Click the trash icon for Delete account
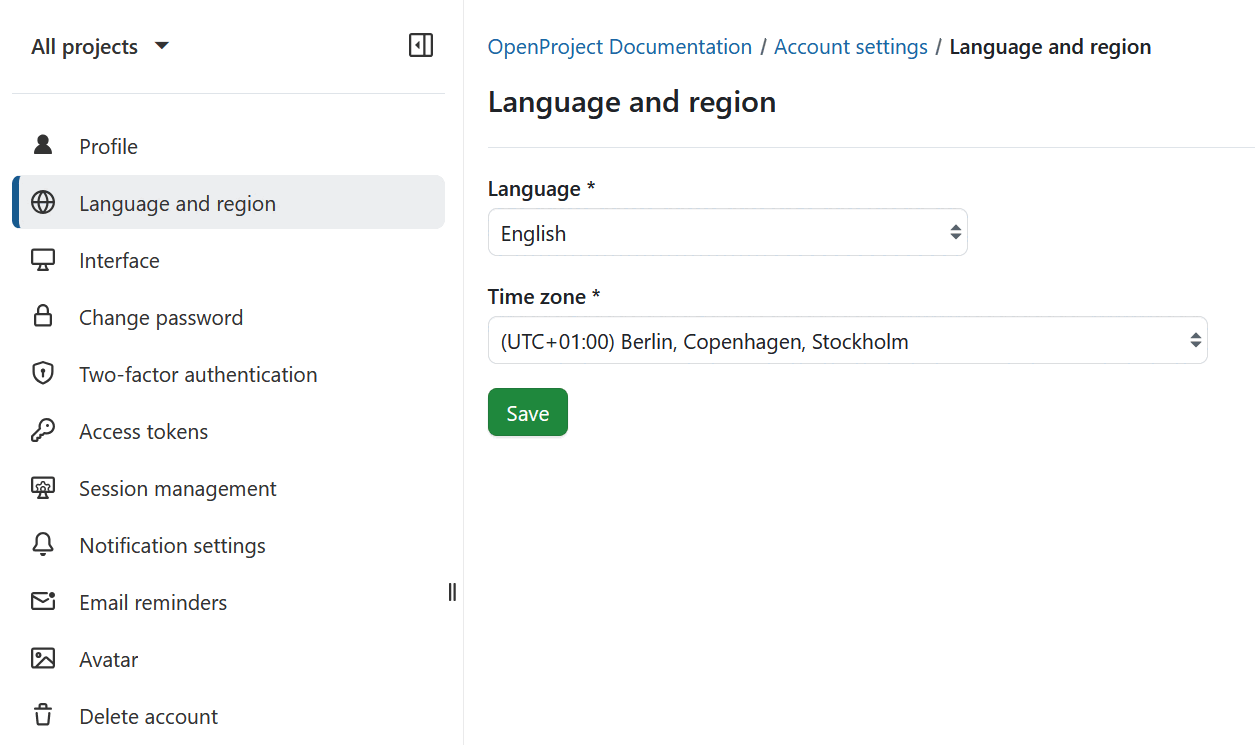This screenshot has height=745, width=1255. (43, 715)
